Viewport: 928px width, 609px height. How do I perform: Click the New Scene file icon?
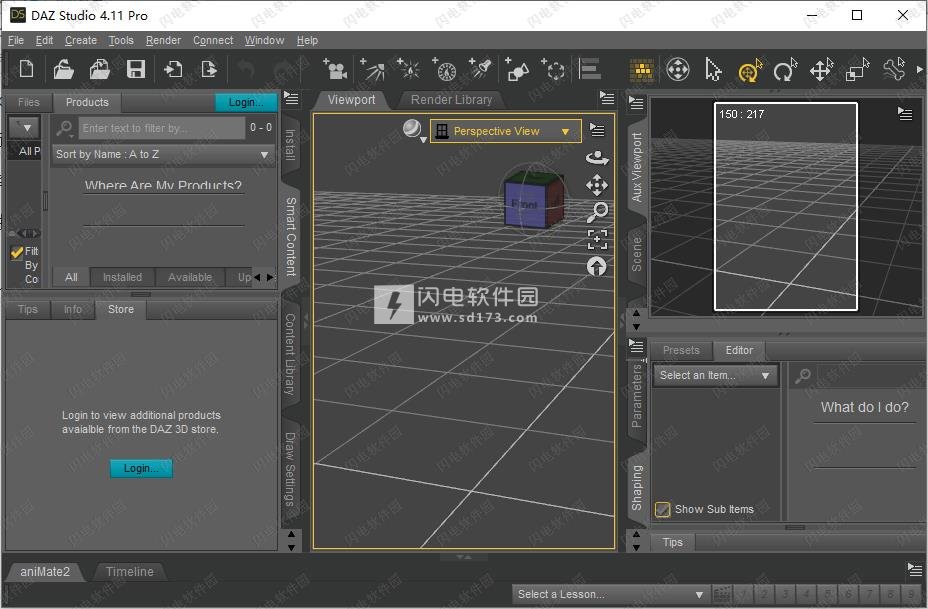pos(26,69)
